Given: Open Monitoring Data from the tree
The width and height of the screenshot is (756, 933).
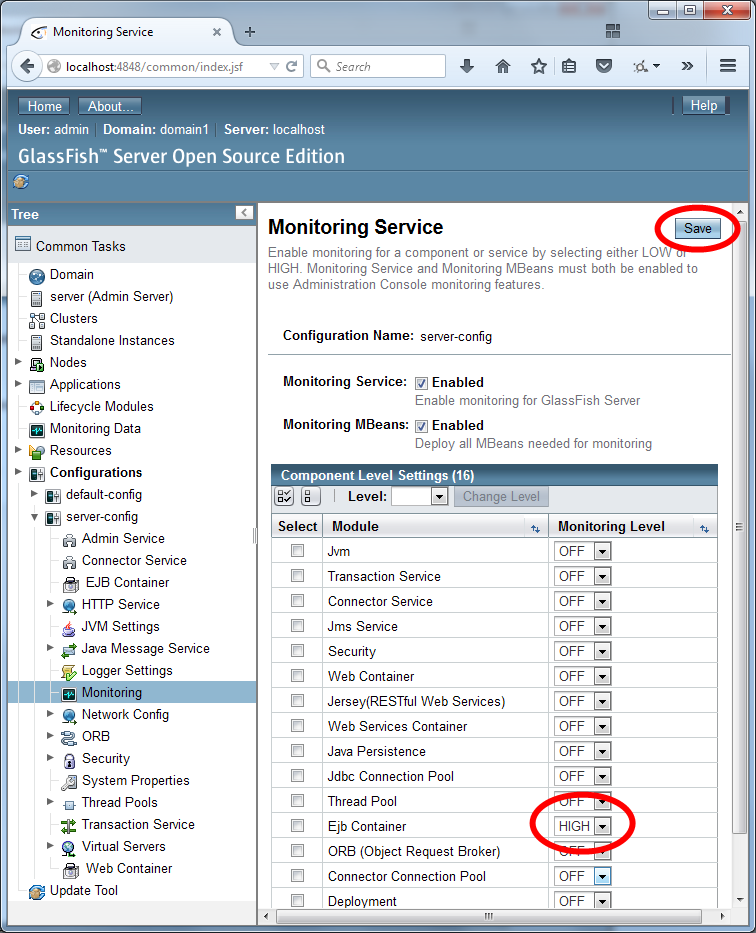Looking at the screenshot, I should pos(38,429).
